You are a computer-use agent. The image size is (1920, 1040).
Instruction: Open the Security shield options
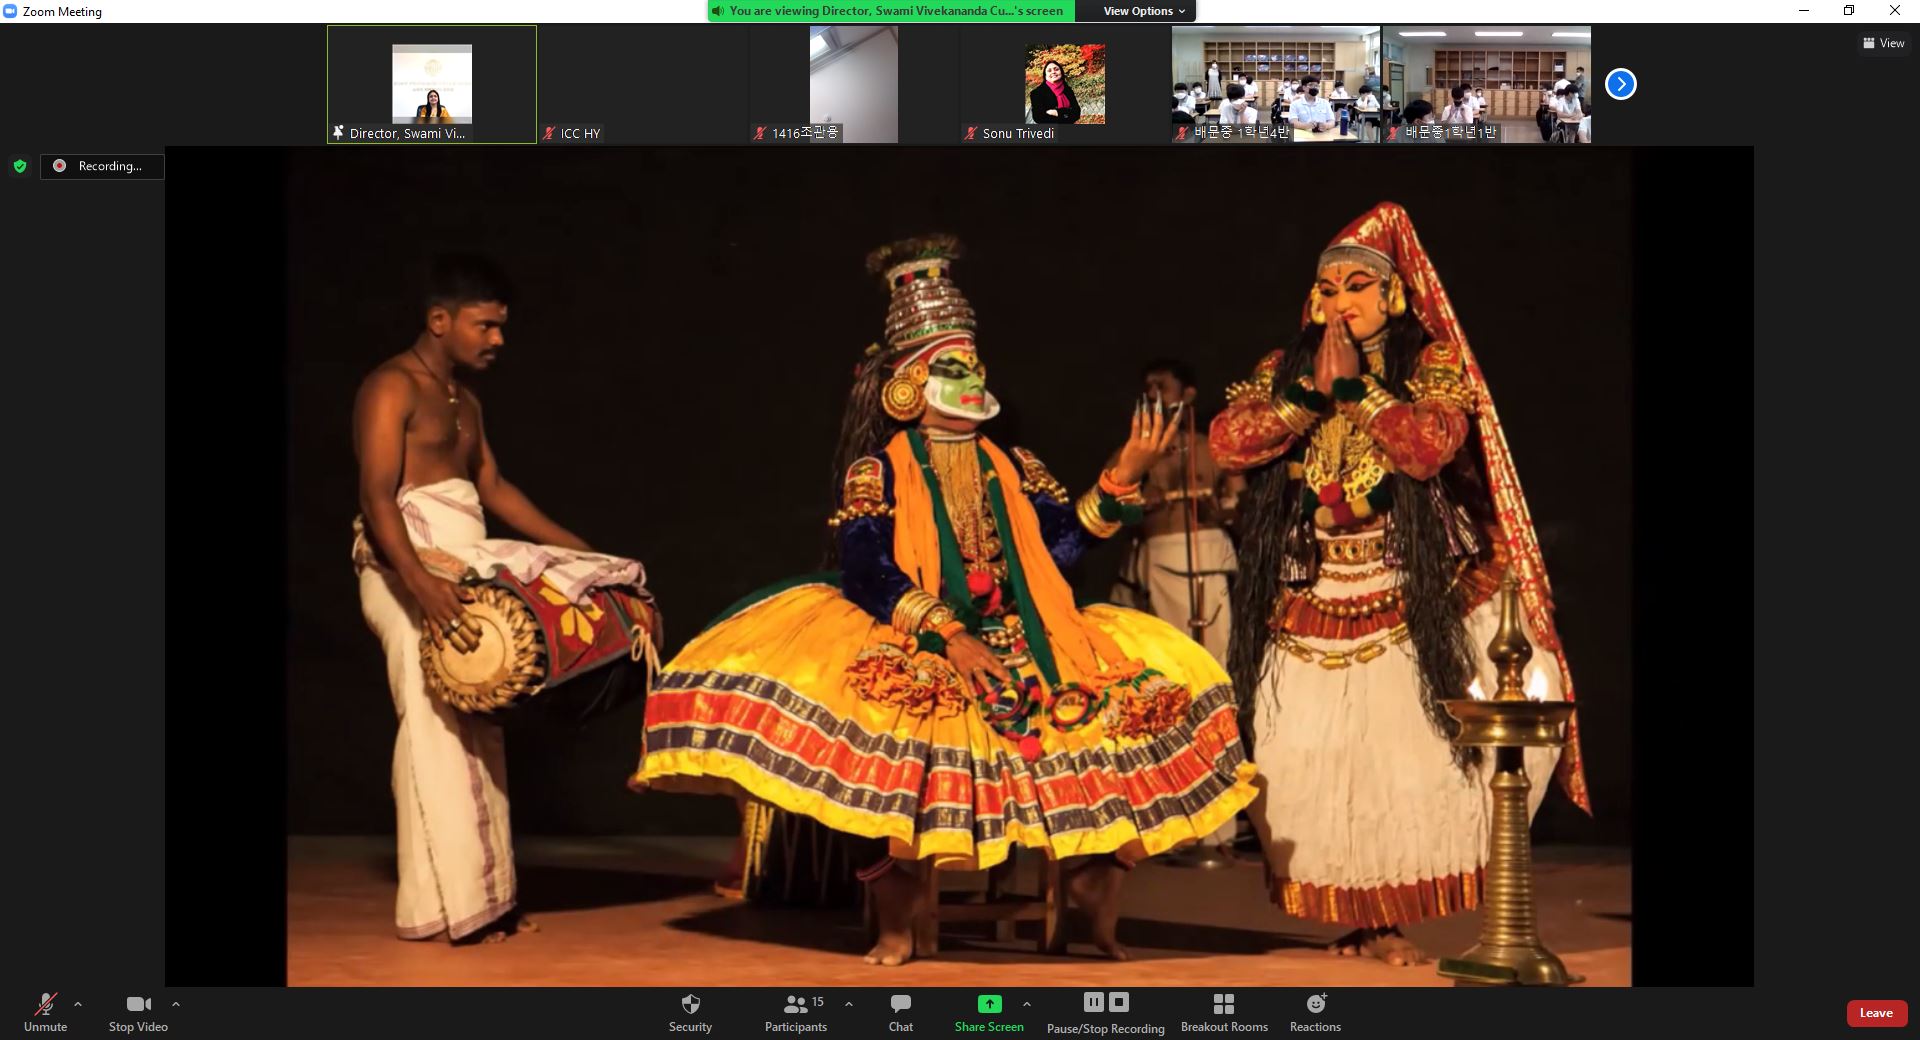point(690,1012)
